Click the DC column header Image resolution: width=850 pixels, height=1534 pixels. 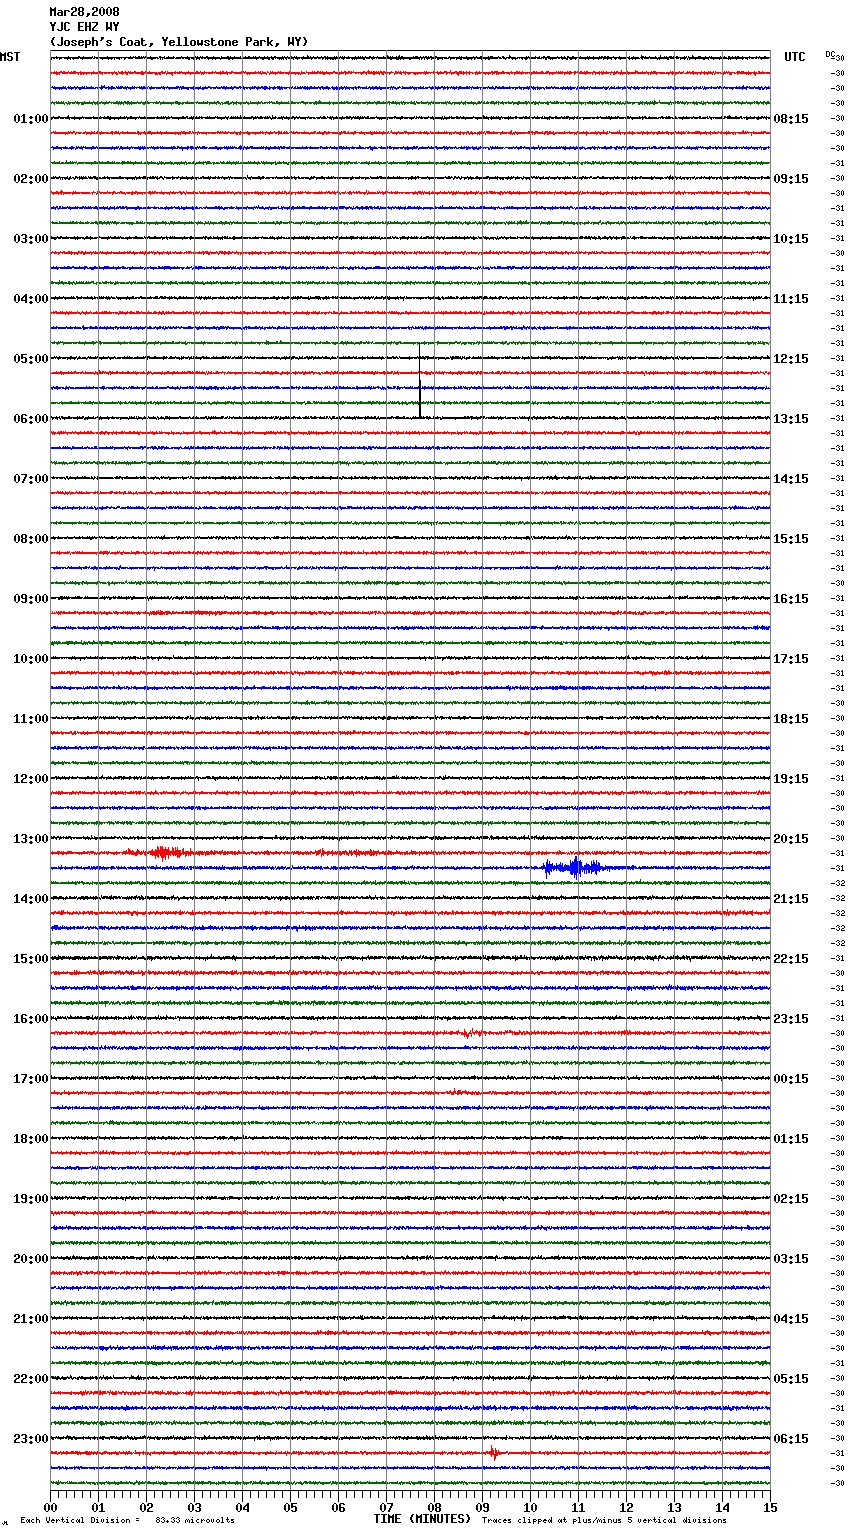[830, 54]
